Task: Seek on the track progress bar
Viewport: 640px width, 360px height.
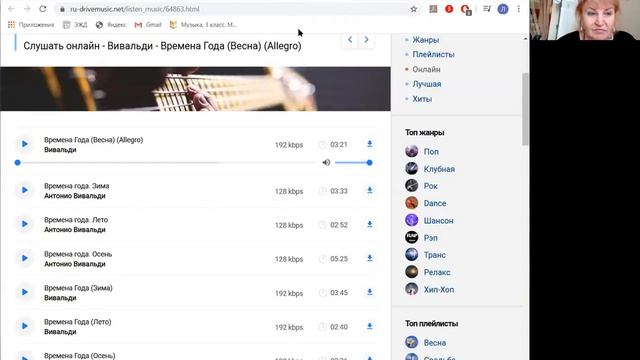Action: coord(165,162)
